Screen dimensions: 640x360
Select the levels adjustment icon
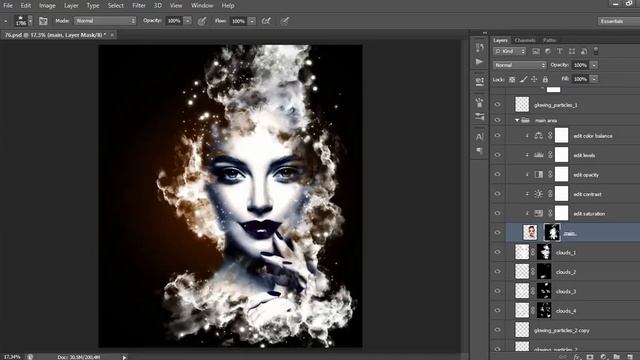(538, 155)
